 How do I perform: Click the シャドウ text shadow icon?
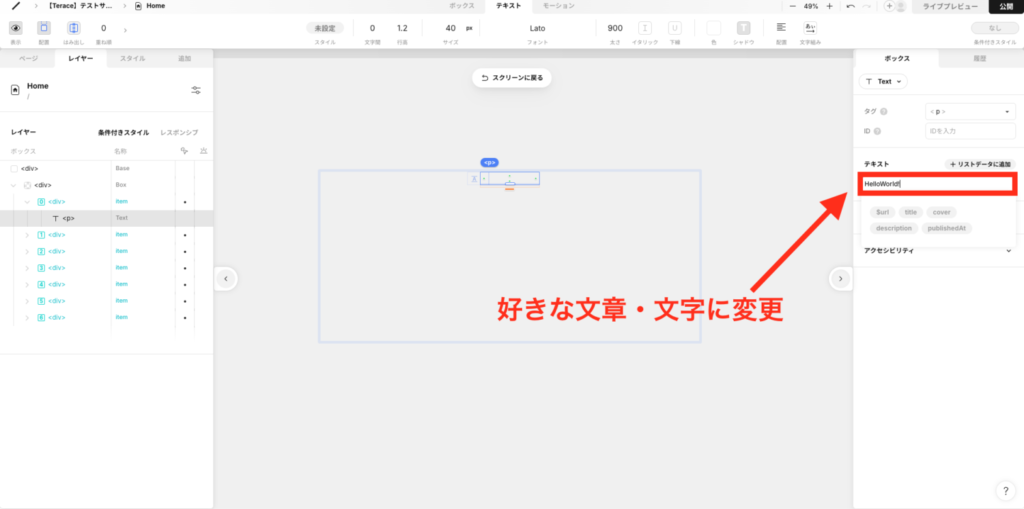click(x=743, y=28)
